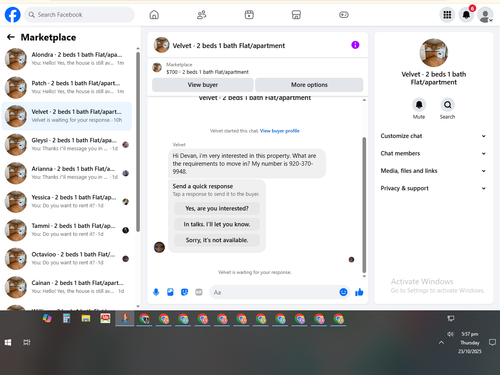Screen dimensions: 500x375
Task: Open the Watch video icon
Action: [249, 15]
